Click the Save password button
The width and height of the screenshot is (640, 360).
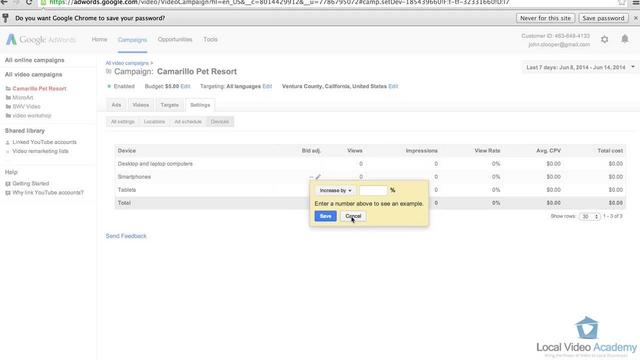click(x=603, y=18)
